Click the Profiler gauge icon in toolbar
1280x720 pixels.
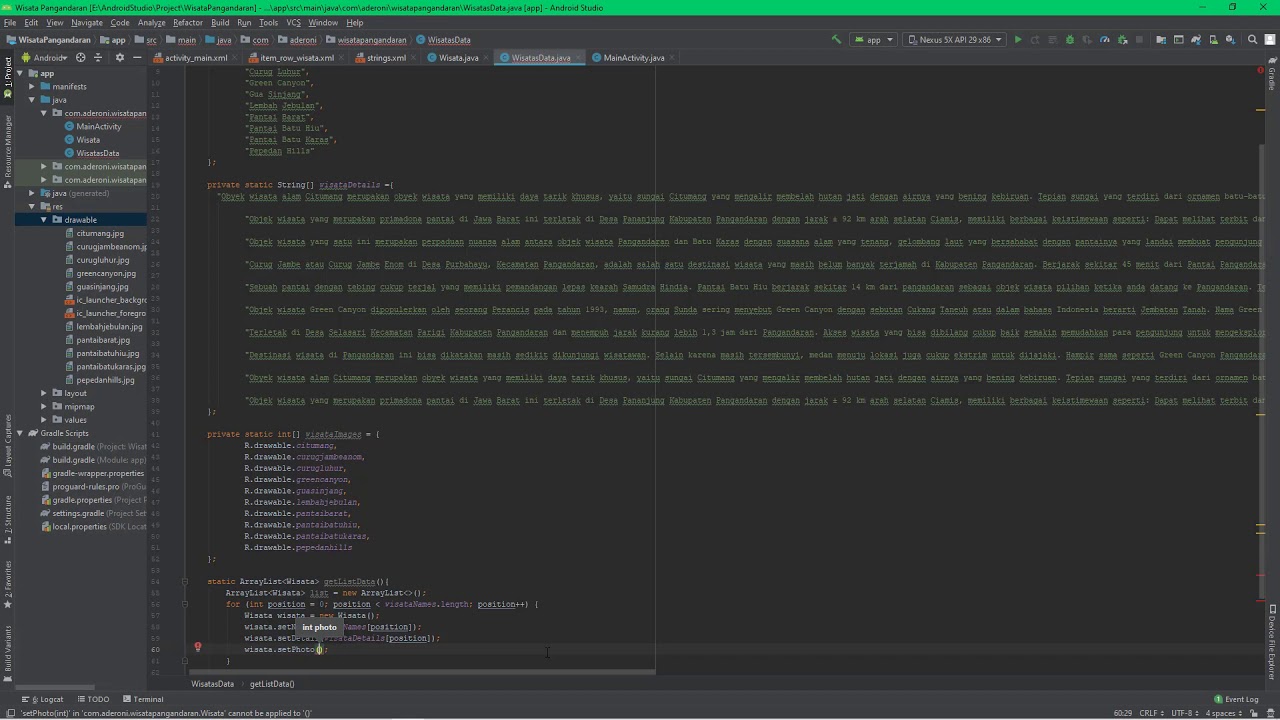(1104, 40)
